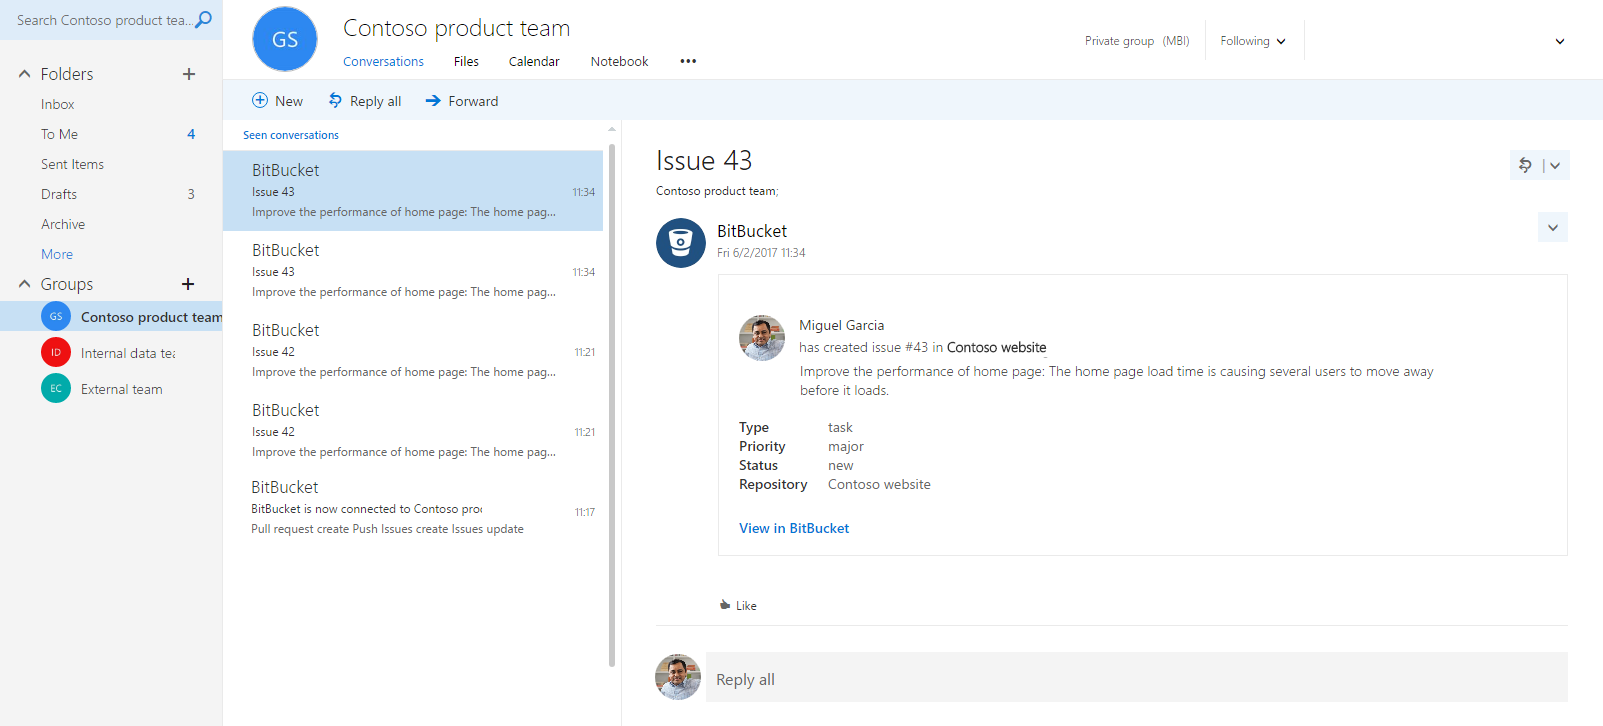This screenshot has width=1603, height=726.
Task: Collapse the Folders section
Action: click(25, 74)
